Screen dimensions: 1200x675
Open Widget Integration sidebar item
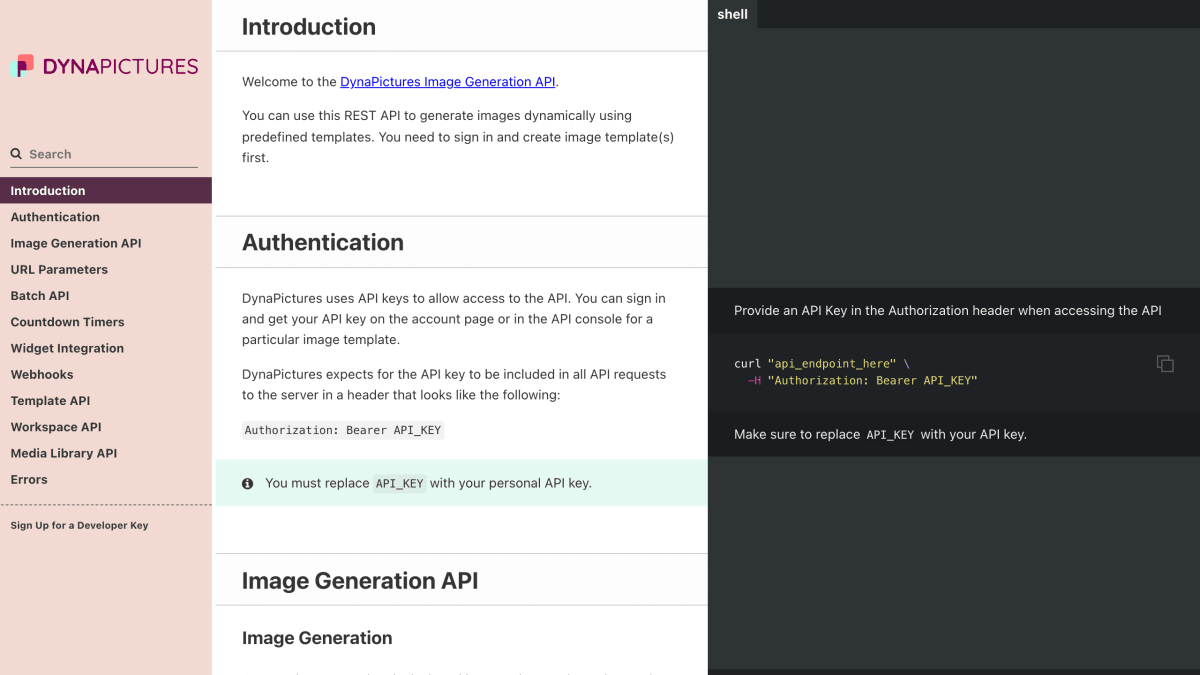coord(106,348)
